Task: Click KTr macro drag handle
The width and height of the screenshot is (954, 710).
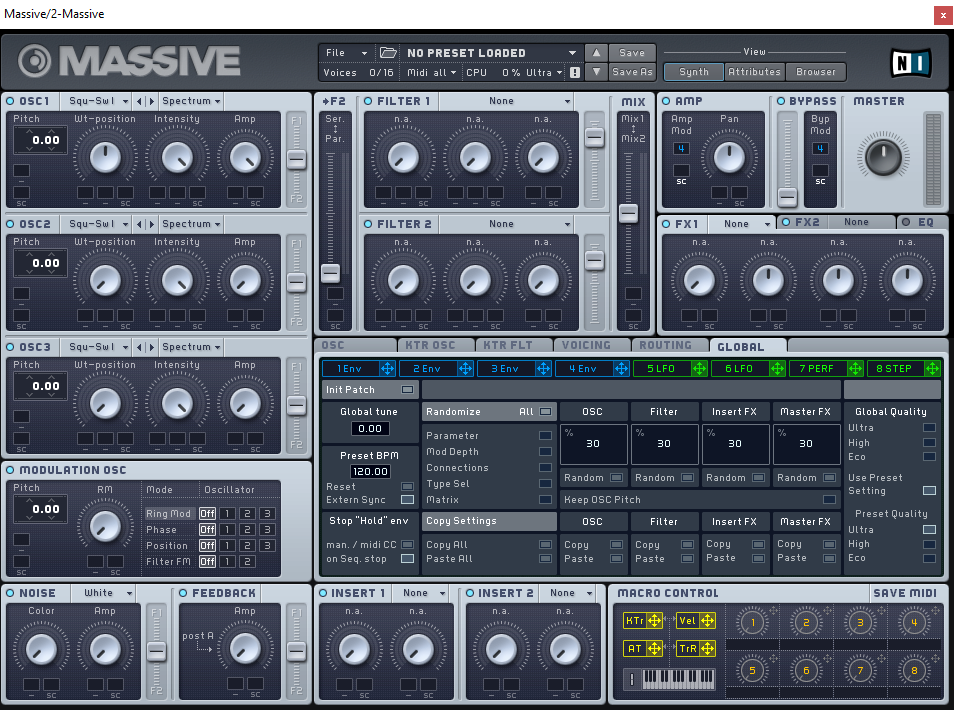Action: [x=654, y=621]
